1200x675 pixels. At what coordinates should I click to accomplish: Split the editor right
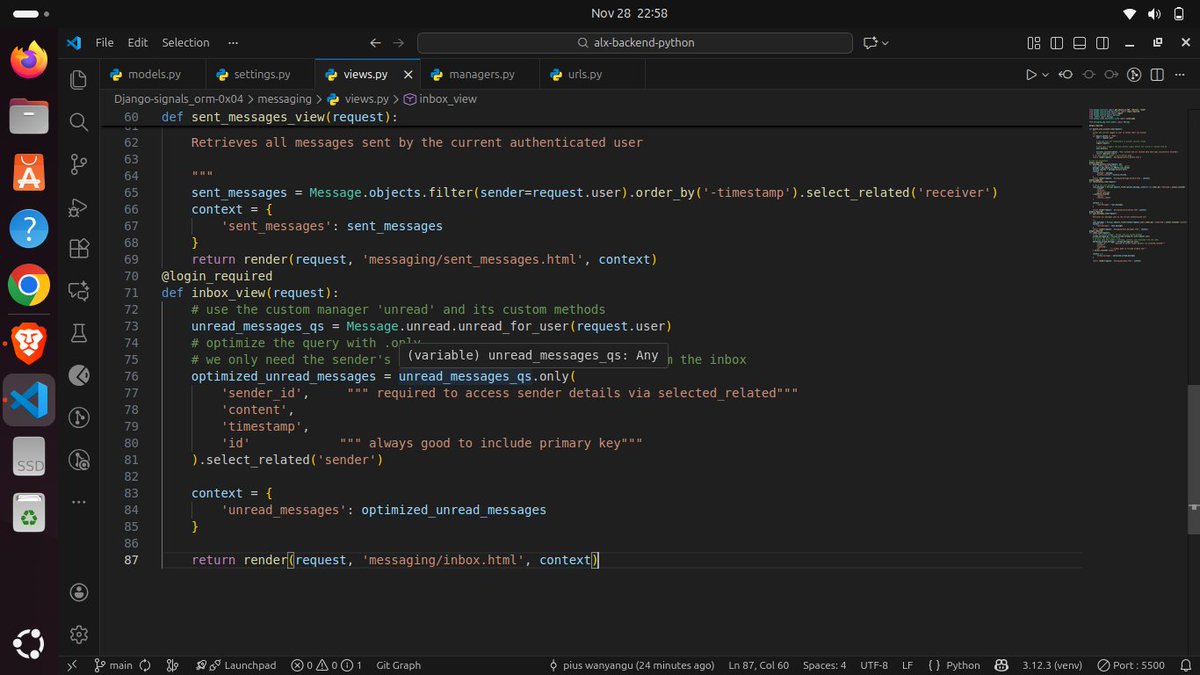pyautogui.click(x=1157, y=75)
